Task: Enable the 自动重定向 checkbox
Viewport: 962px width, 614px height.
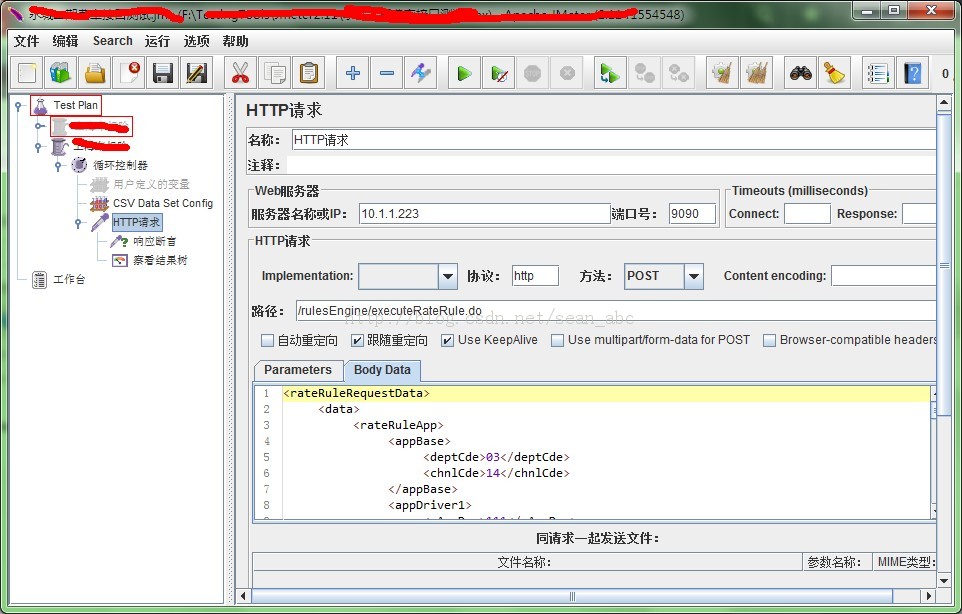Action: (x=267, y=341)
